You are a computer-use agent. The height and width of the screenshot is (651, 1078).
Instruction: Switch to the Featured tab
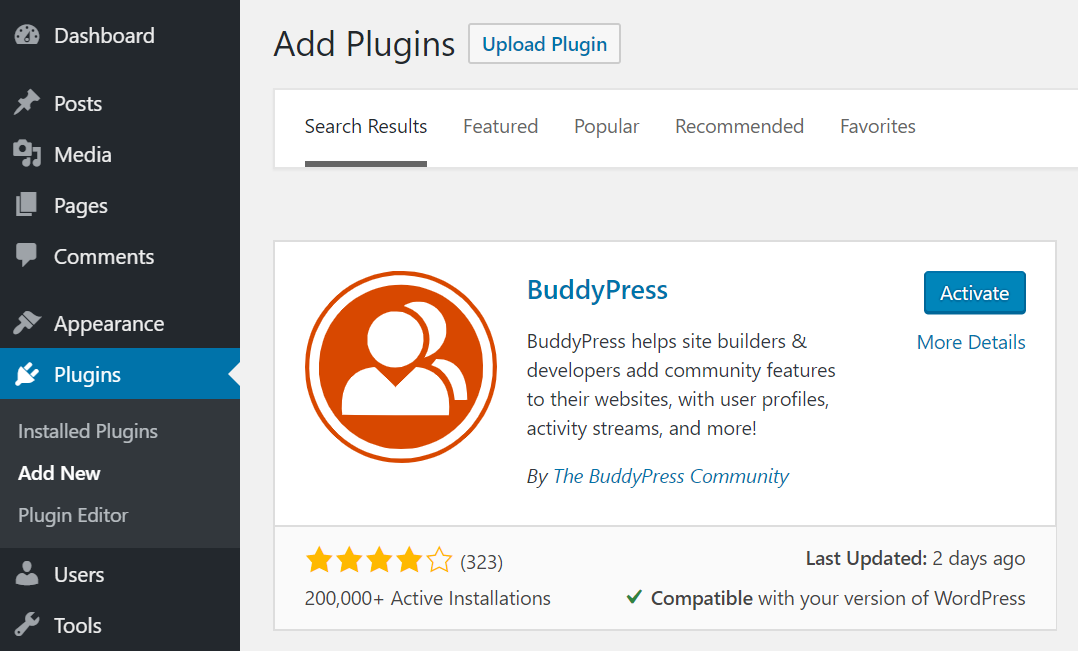coord(500,126)
